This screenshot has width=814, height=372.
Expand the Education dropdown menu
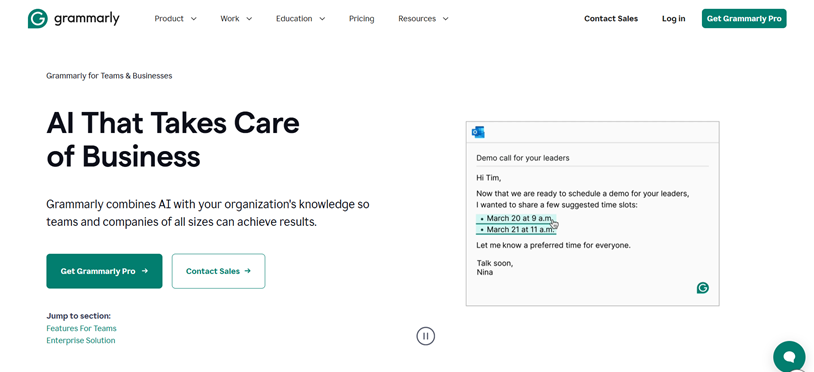[x=301, y=19]
